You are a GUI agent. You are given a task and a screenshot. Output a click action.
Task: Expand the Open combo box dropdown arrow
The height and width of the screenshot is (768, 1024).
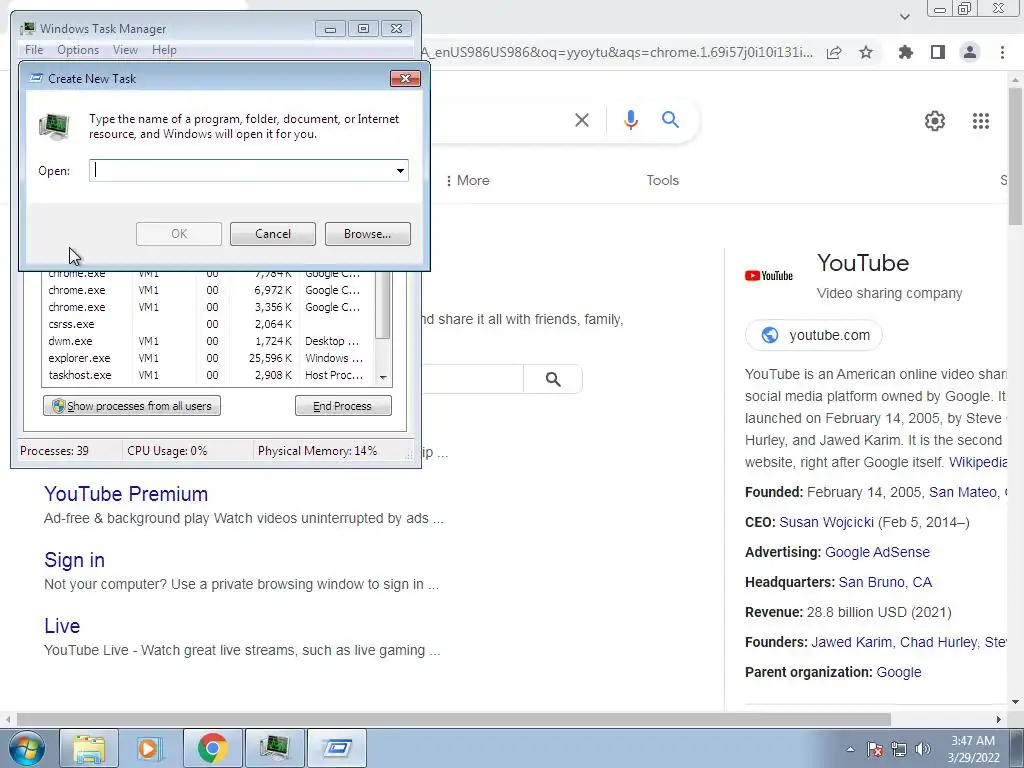[x=400, y=170]
